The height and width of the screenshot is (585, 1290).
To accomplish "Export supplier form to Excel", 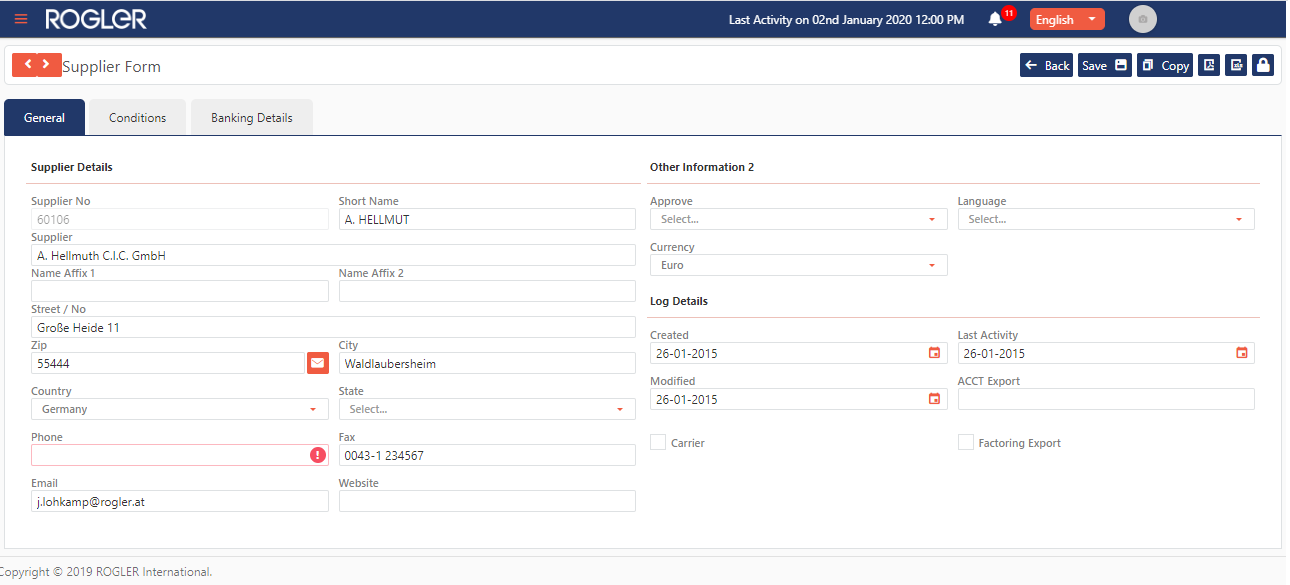I will pos(1236,65).
